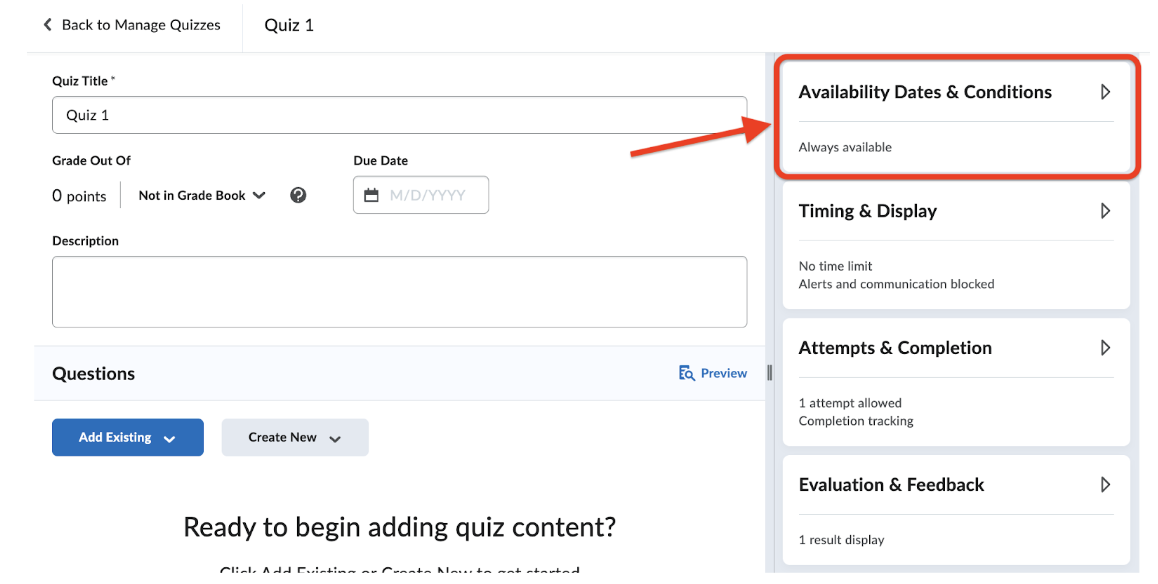Click the vertical scrollbar beside Questions panel
This screenshot has width=1158, height=584.
point(768,373)
